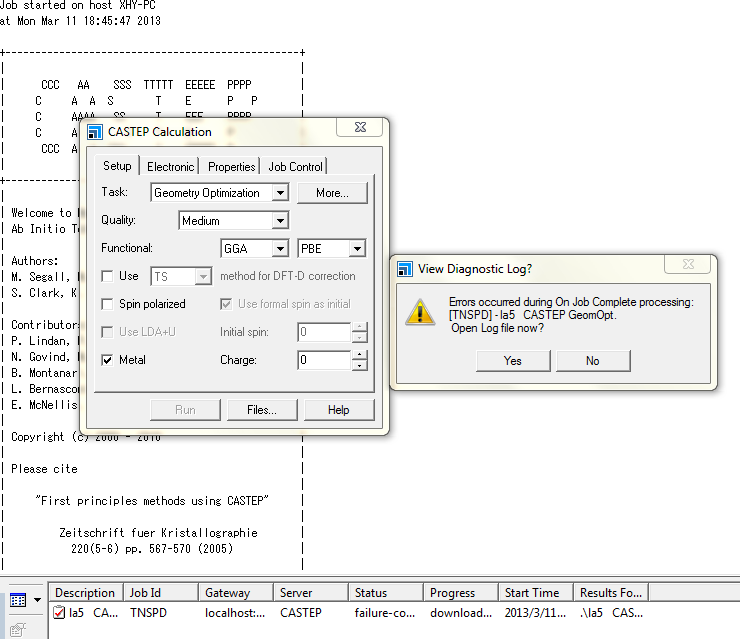Click the CASTEP Calculation dialog title icon
The image size is (740, 639).
pos(95,132)
